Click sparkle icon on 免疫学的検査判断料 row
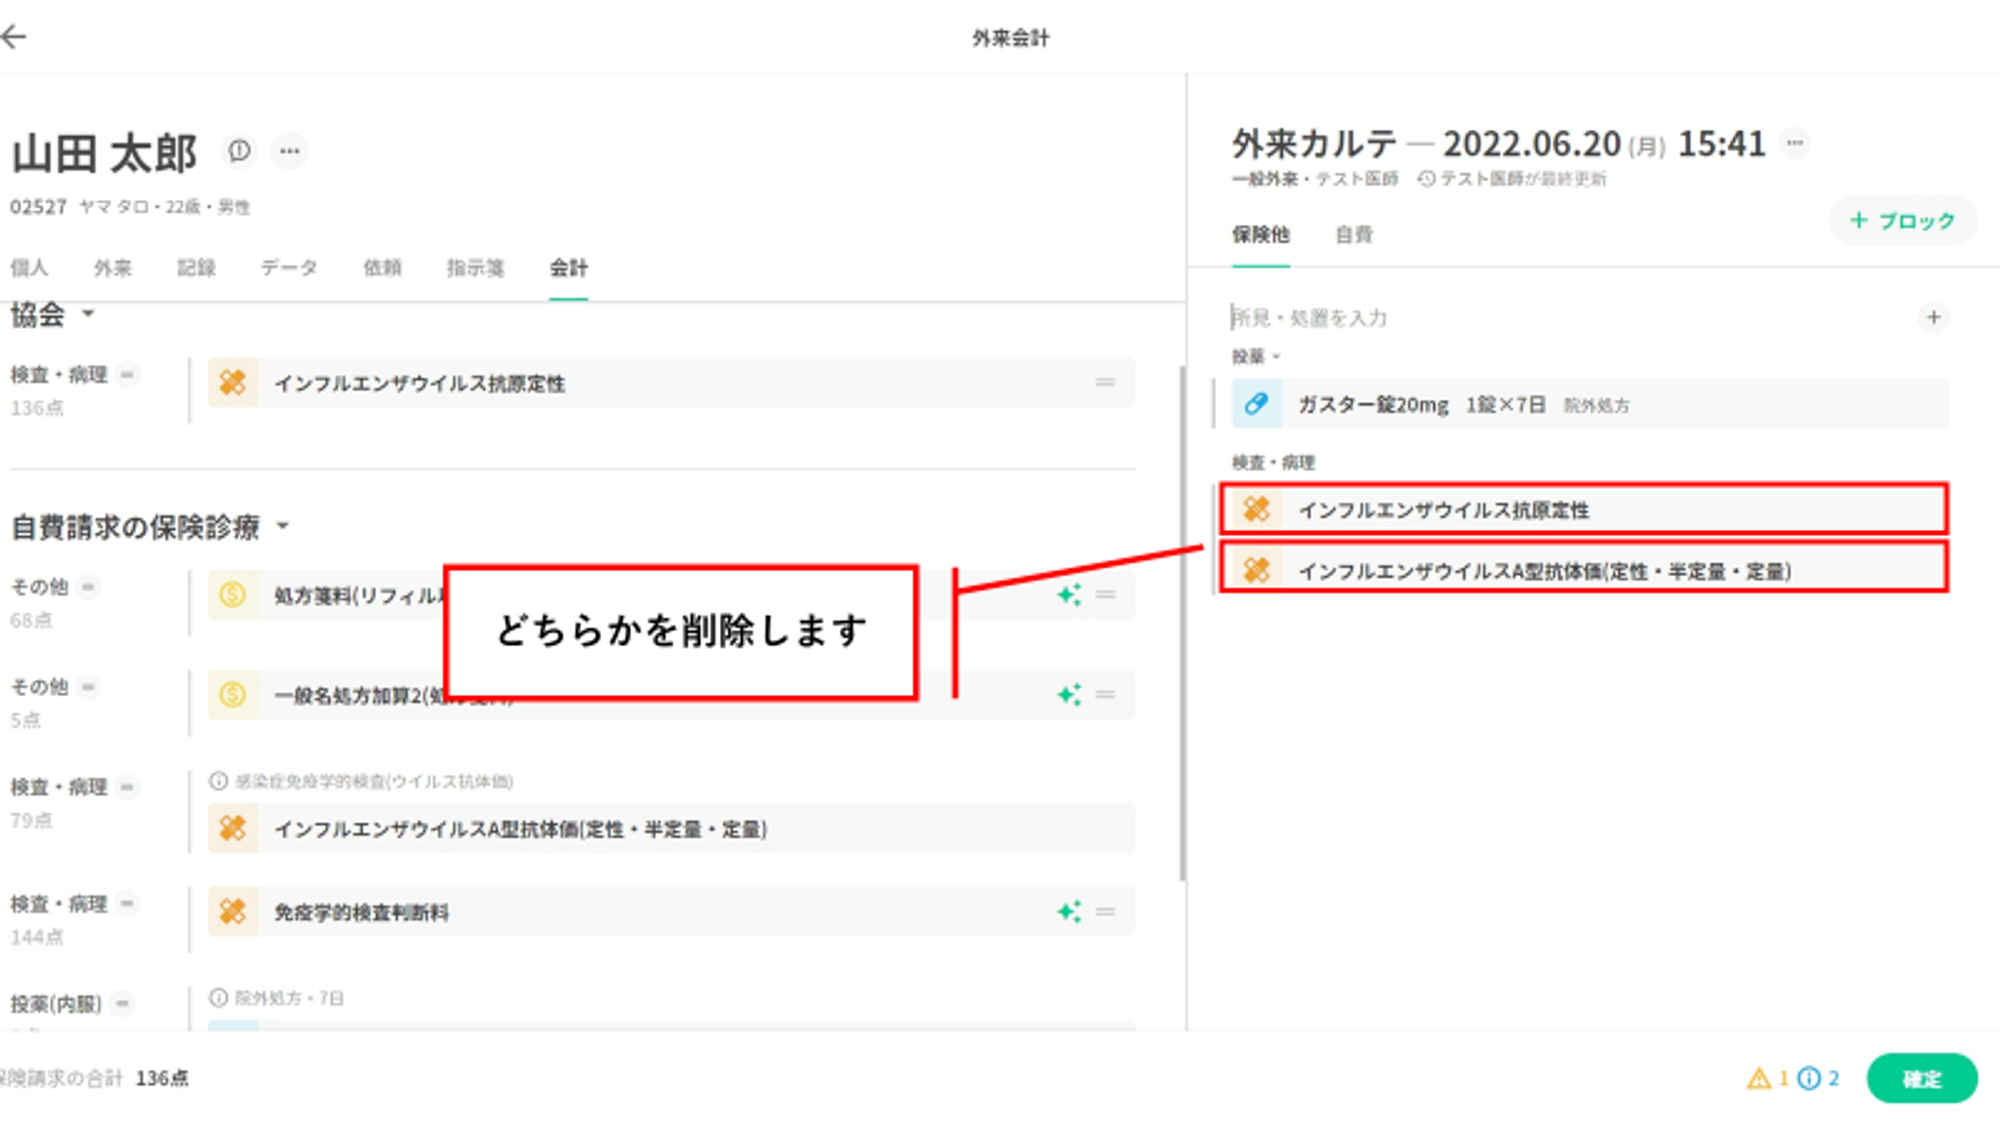Image resolution: width=2000 pixels, height=1125 pixels. click(1068, 911)
